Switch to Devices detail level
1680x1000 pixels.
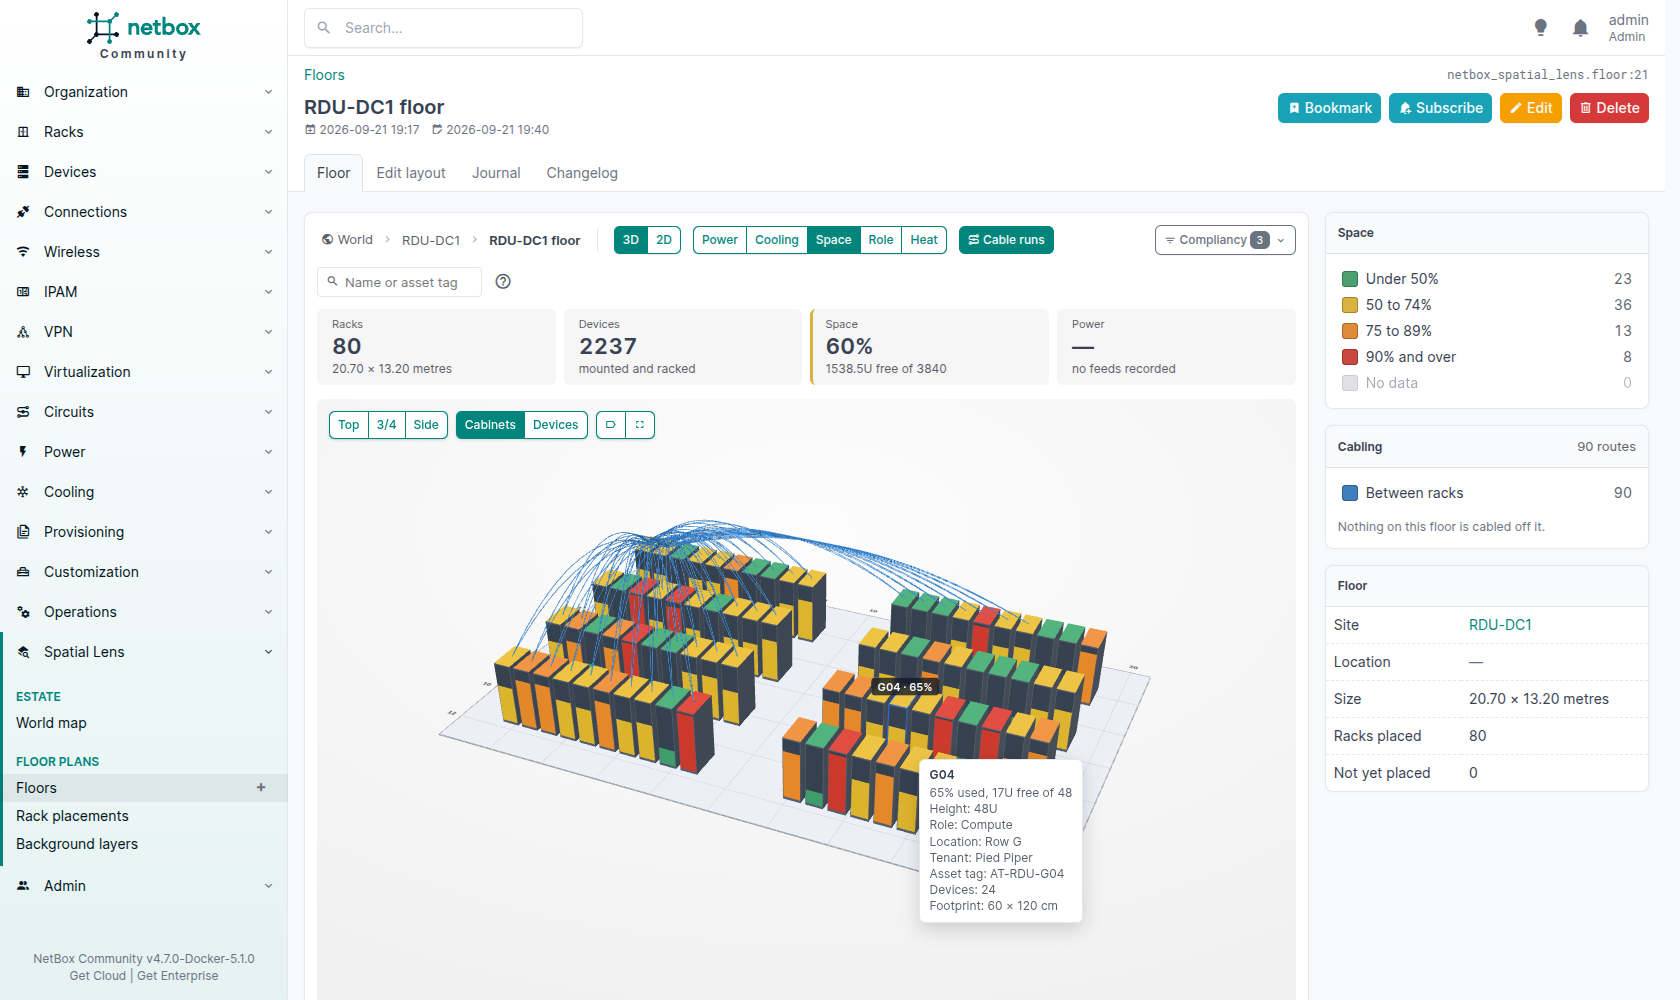click(556, 425)
